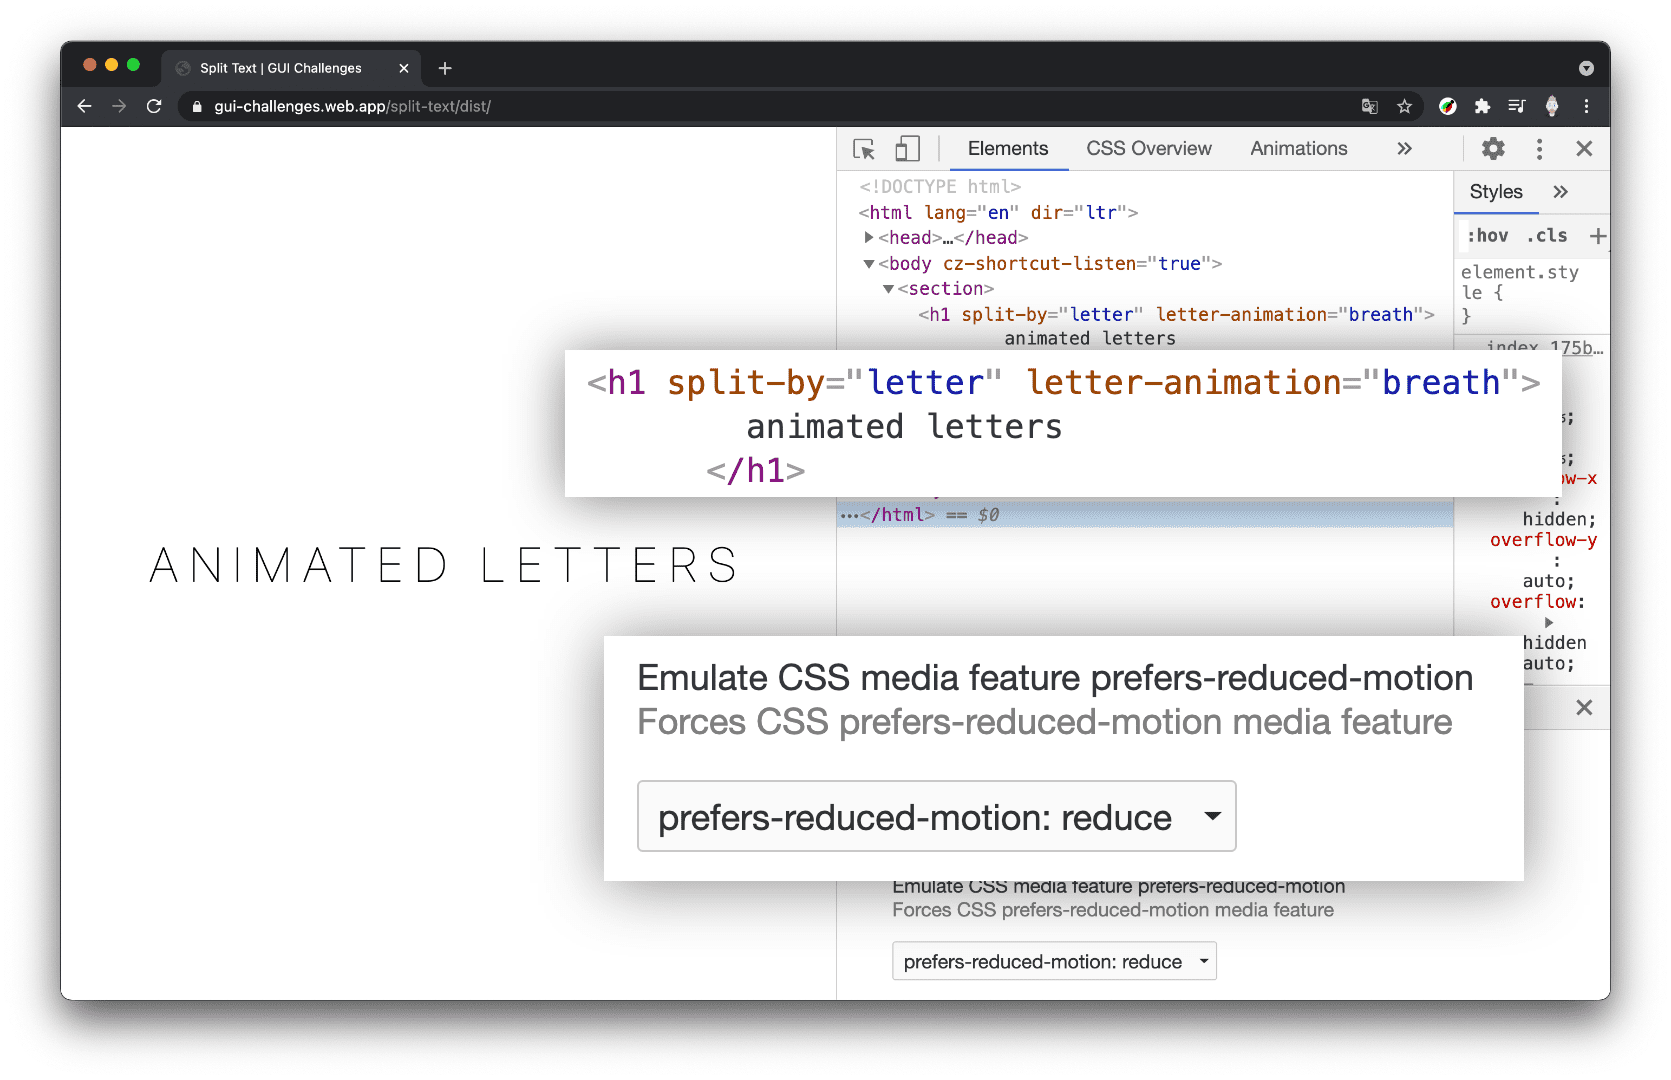Toggle the .cls element classes panel
The height and width of the screenshot is (1080, 1671).
click(x=1546, y=235)
